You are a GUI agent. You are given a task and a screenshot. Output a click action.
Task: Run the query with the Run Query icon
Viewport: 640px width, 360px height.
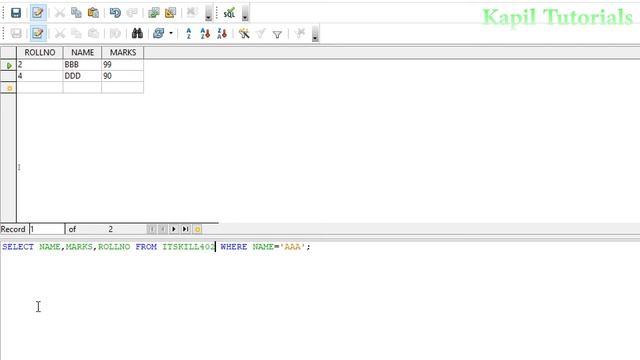pos(154,13)
